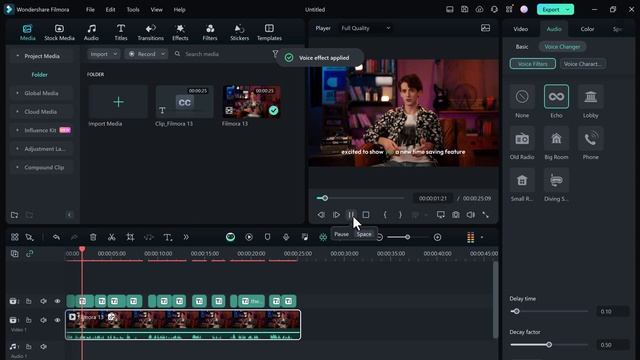This screenshot has height=360, width=640.
Task: Expand more timeline tools chevrons
Action: pyautogui.click(x=186, y=237)
